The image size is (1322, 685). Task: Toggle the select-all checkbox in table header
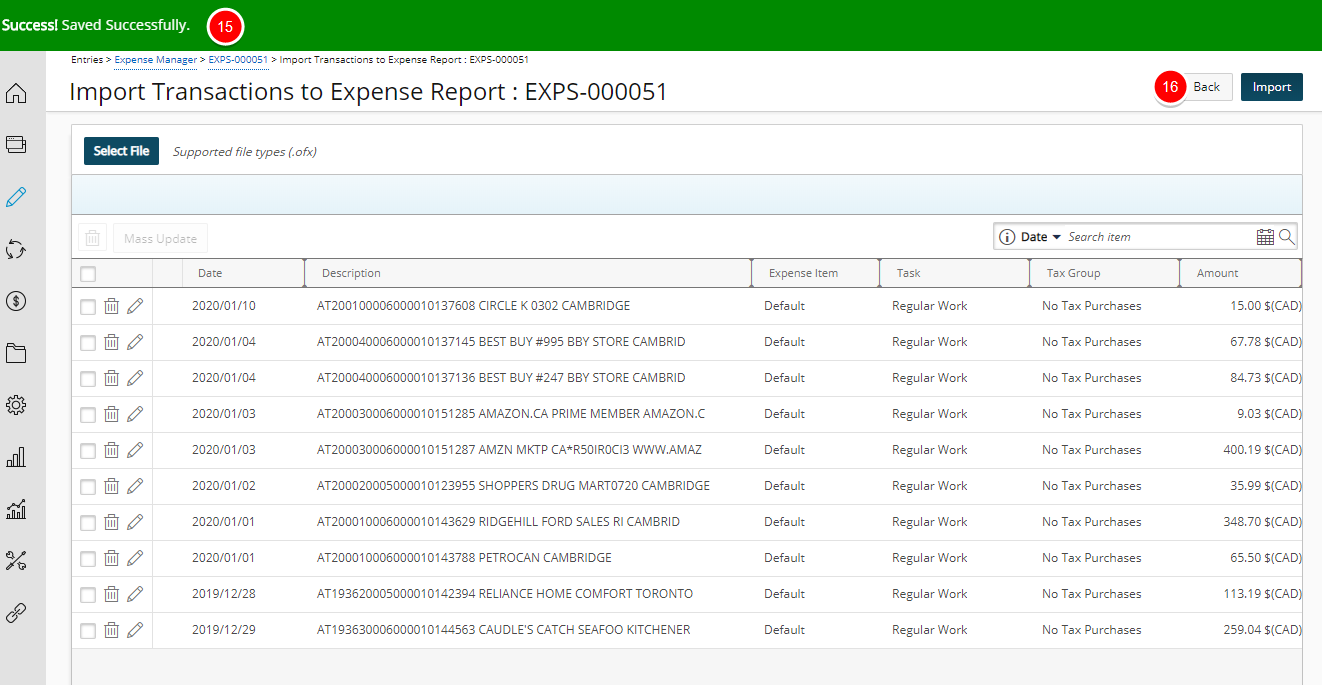click(x=88, y=274)
